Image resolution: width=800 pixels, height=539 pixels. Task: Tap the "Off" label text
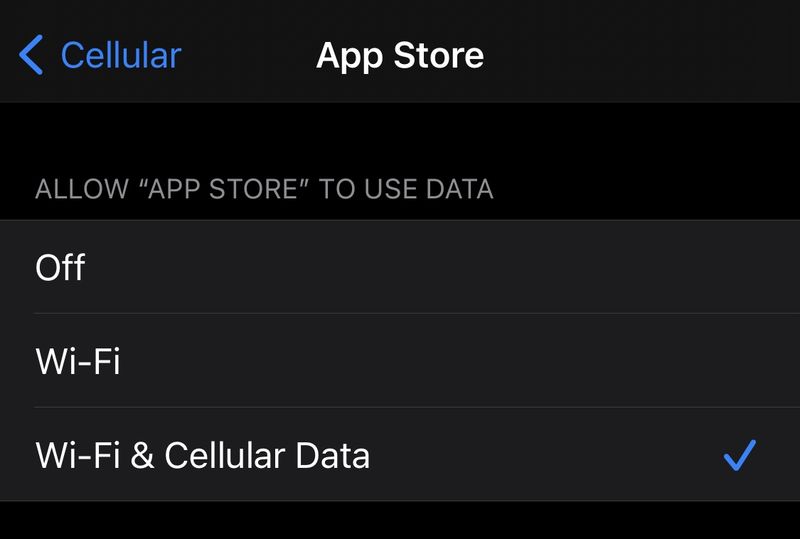[x=60, y=267]
